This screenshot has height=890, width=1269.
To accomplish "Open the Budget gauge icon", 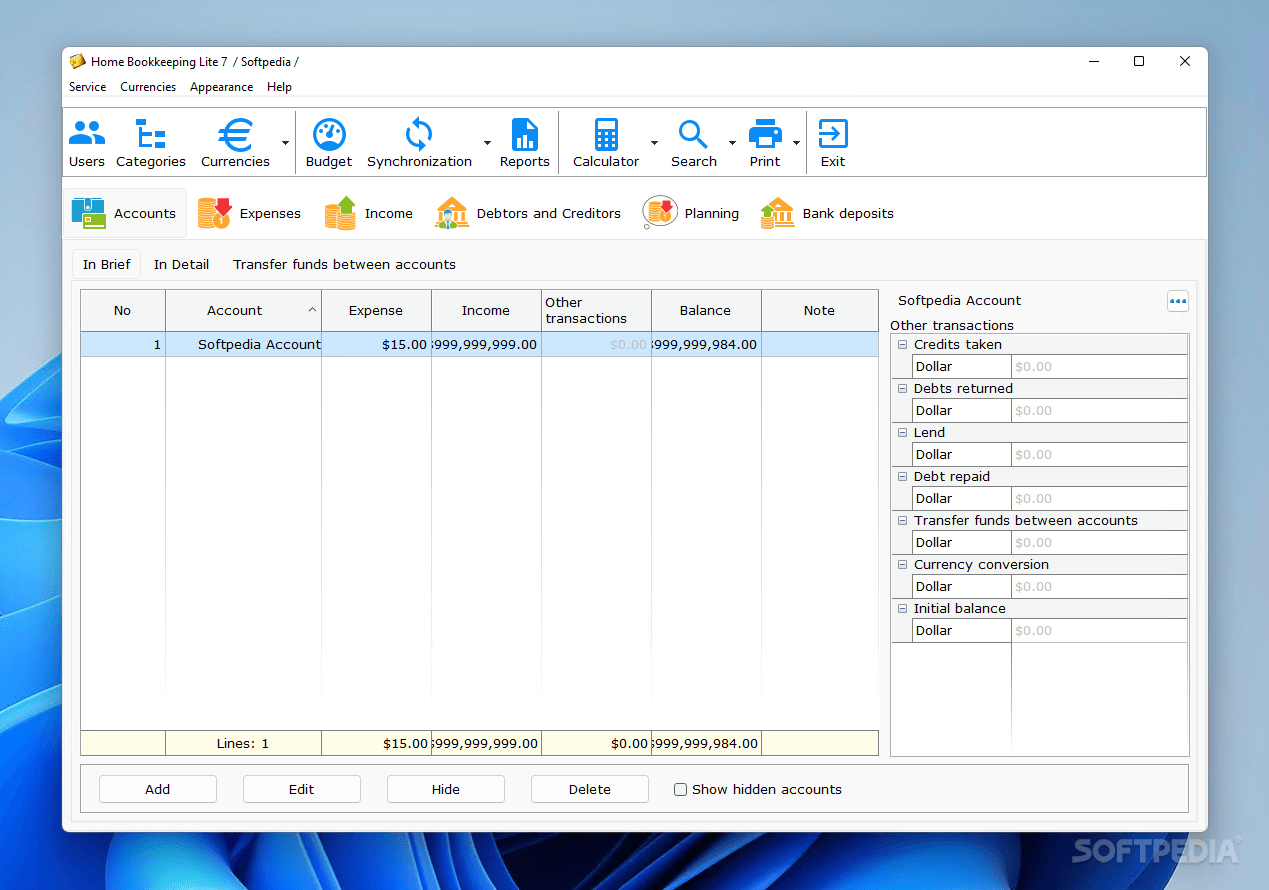I will (329, 143).
